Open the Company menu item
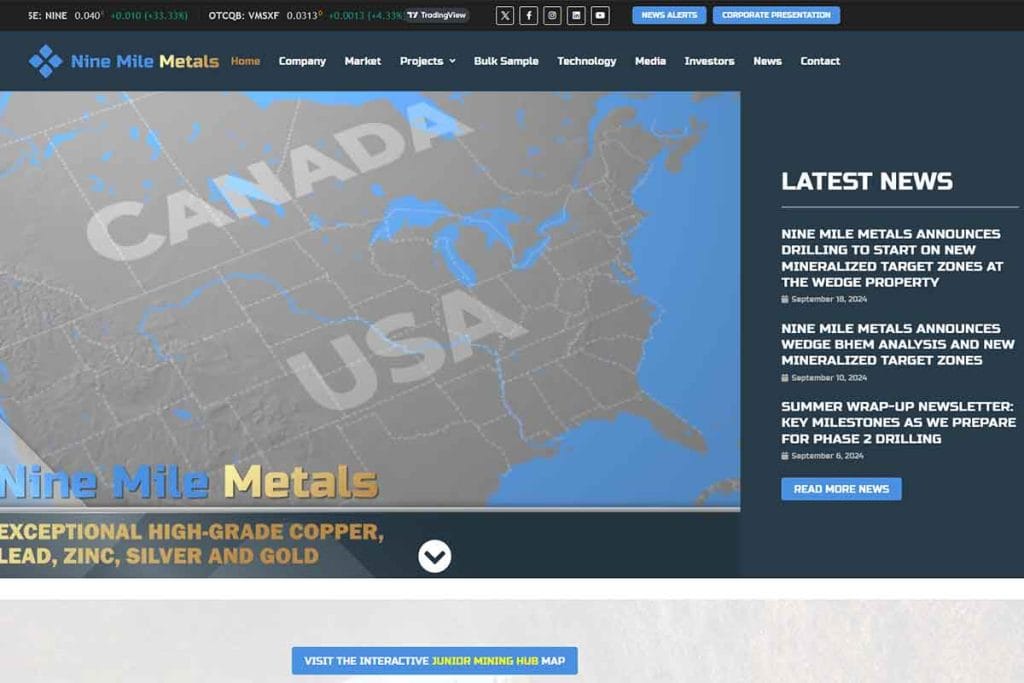The image size is (1024, 683). coord(302,61)
